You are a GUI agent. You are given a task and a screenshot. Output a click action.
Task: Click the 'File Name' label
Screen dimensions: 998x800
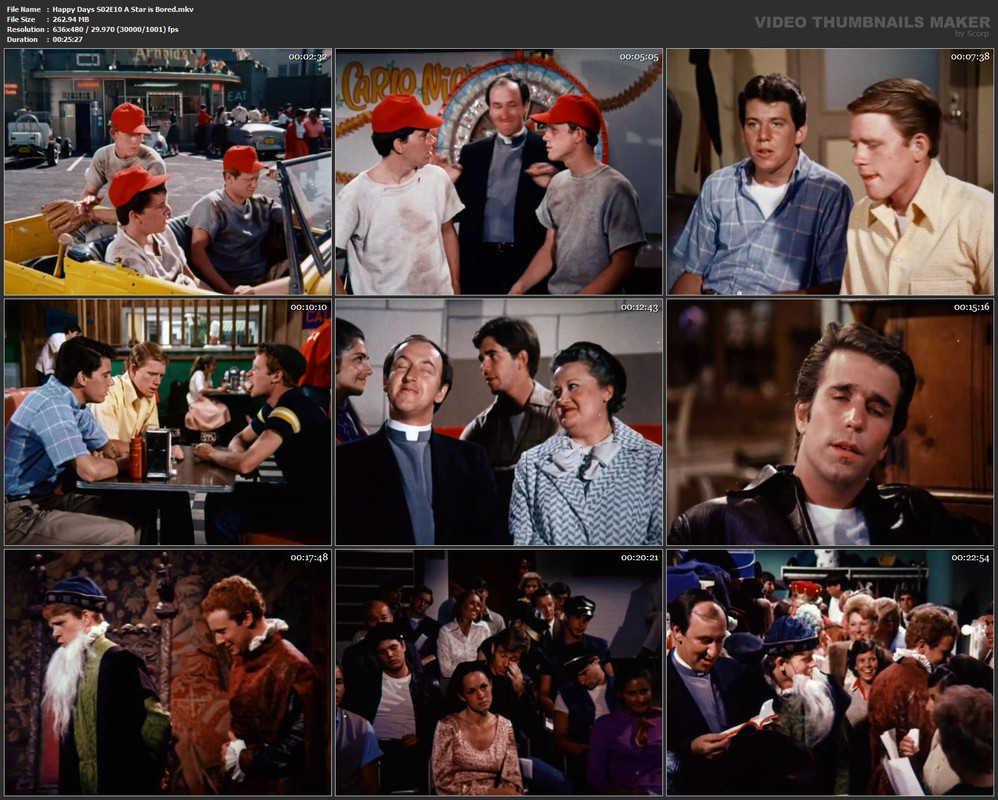pos(24,10)
